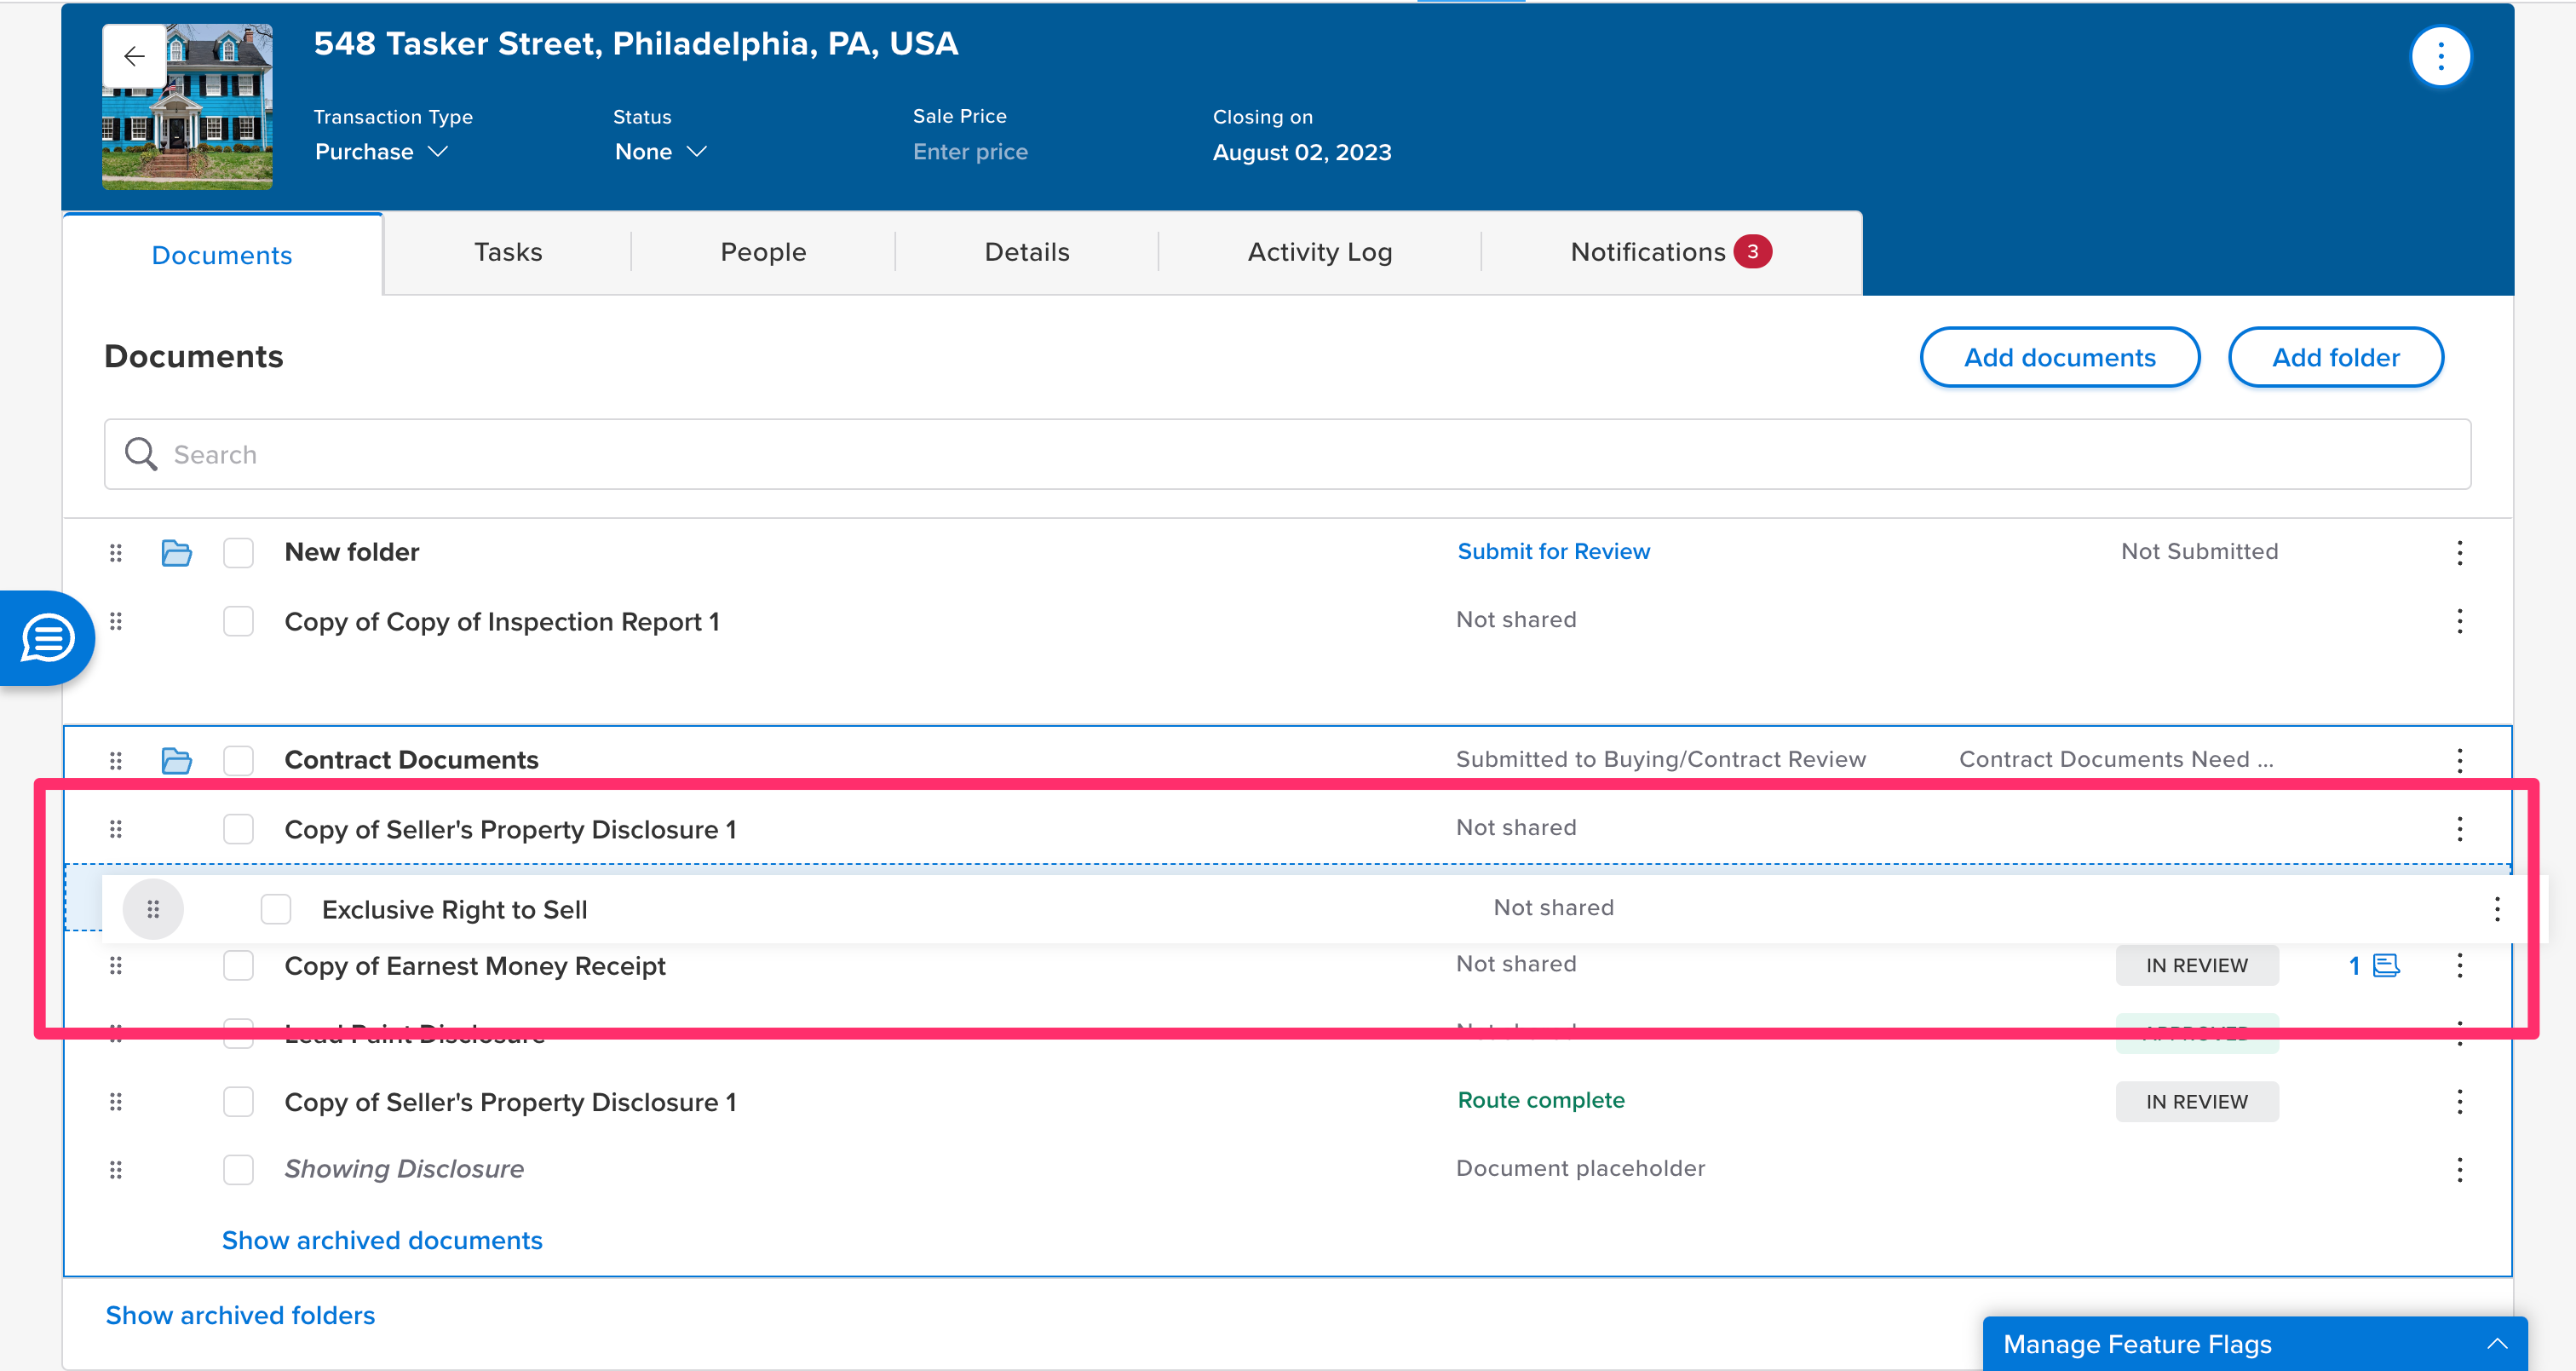This screenshot has height=1371, width=2576.
Task: Open the chat support widget
Action: tap(47, 638)
